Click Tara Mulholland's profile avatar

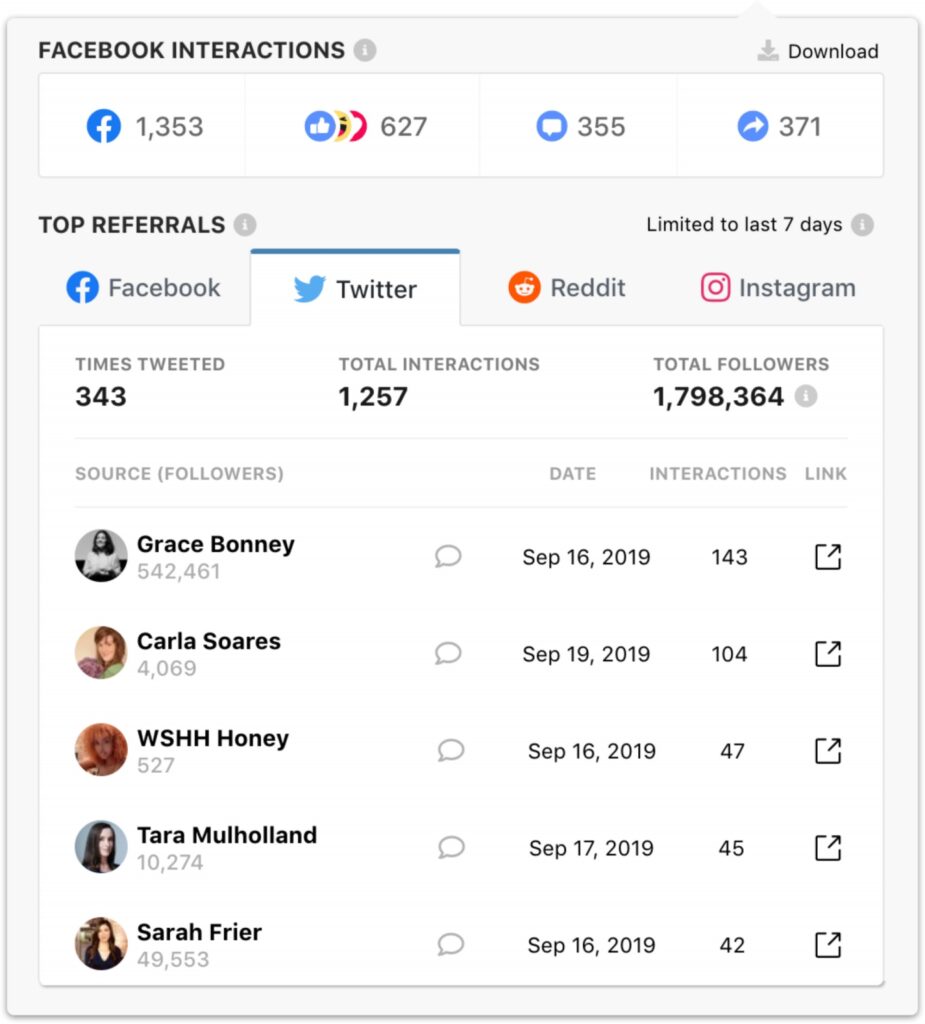tap(101, 848)
